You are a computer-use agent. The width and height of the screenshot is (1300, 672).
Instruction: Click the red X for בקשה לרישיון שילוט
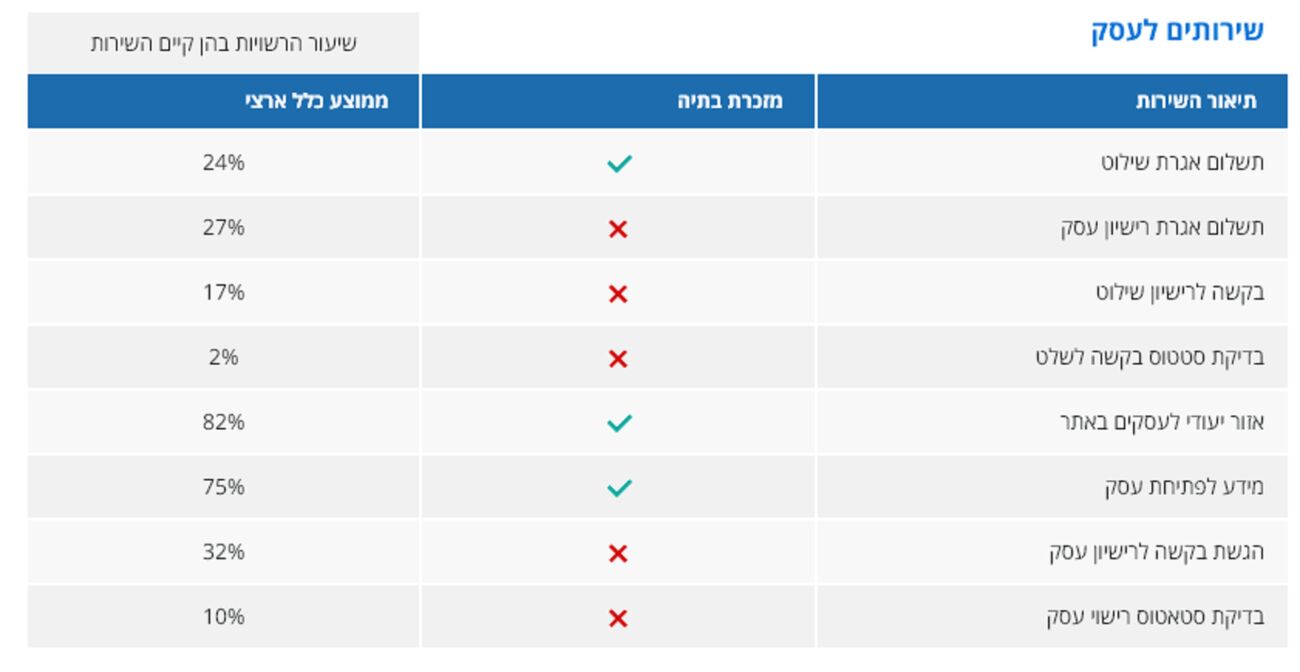point(618,294)
